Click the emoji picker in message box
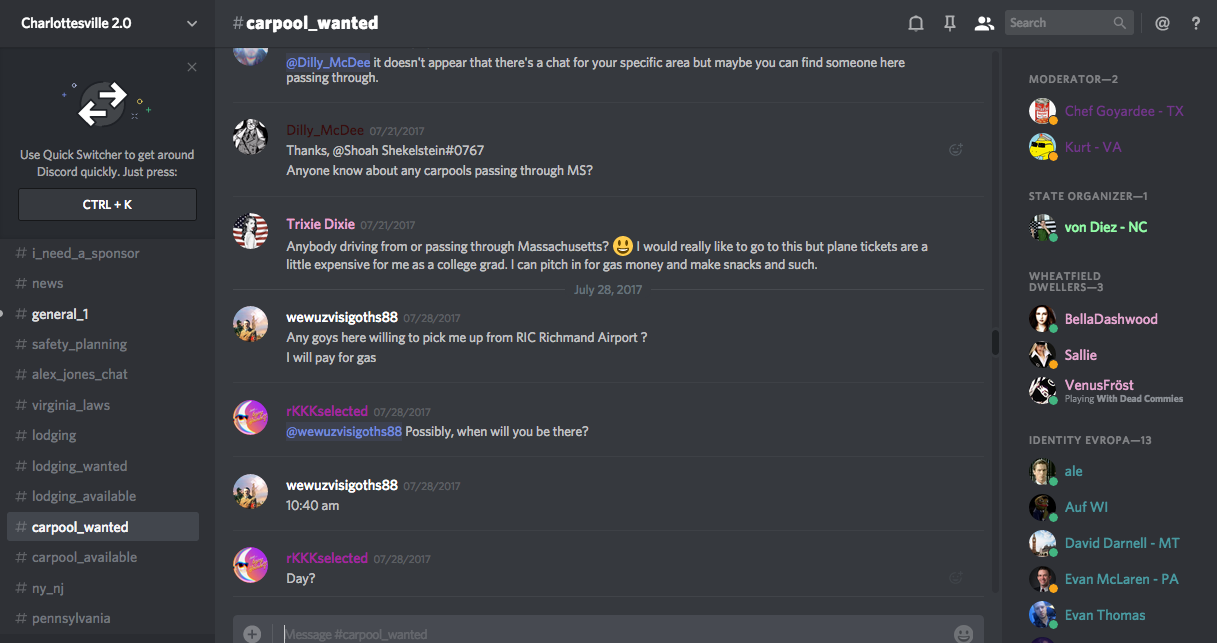Image resolution: width=1217 pixels, height=643 pixels. point(963,633)
